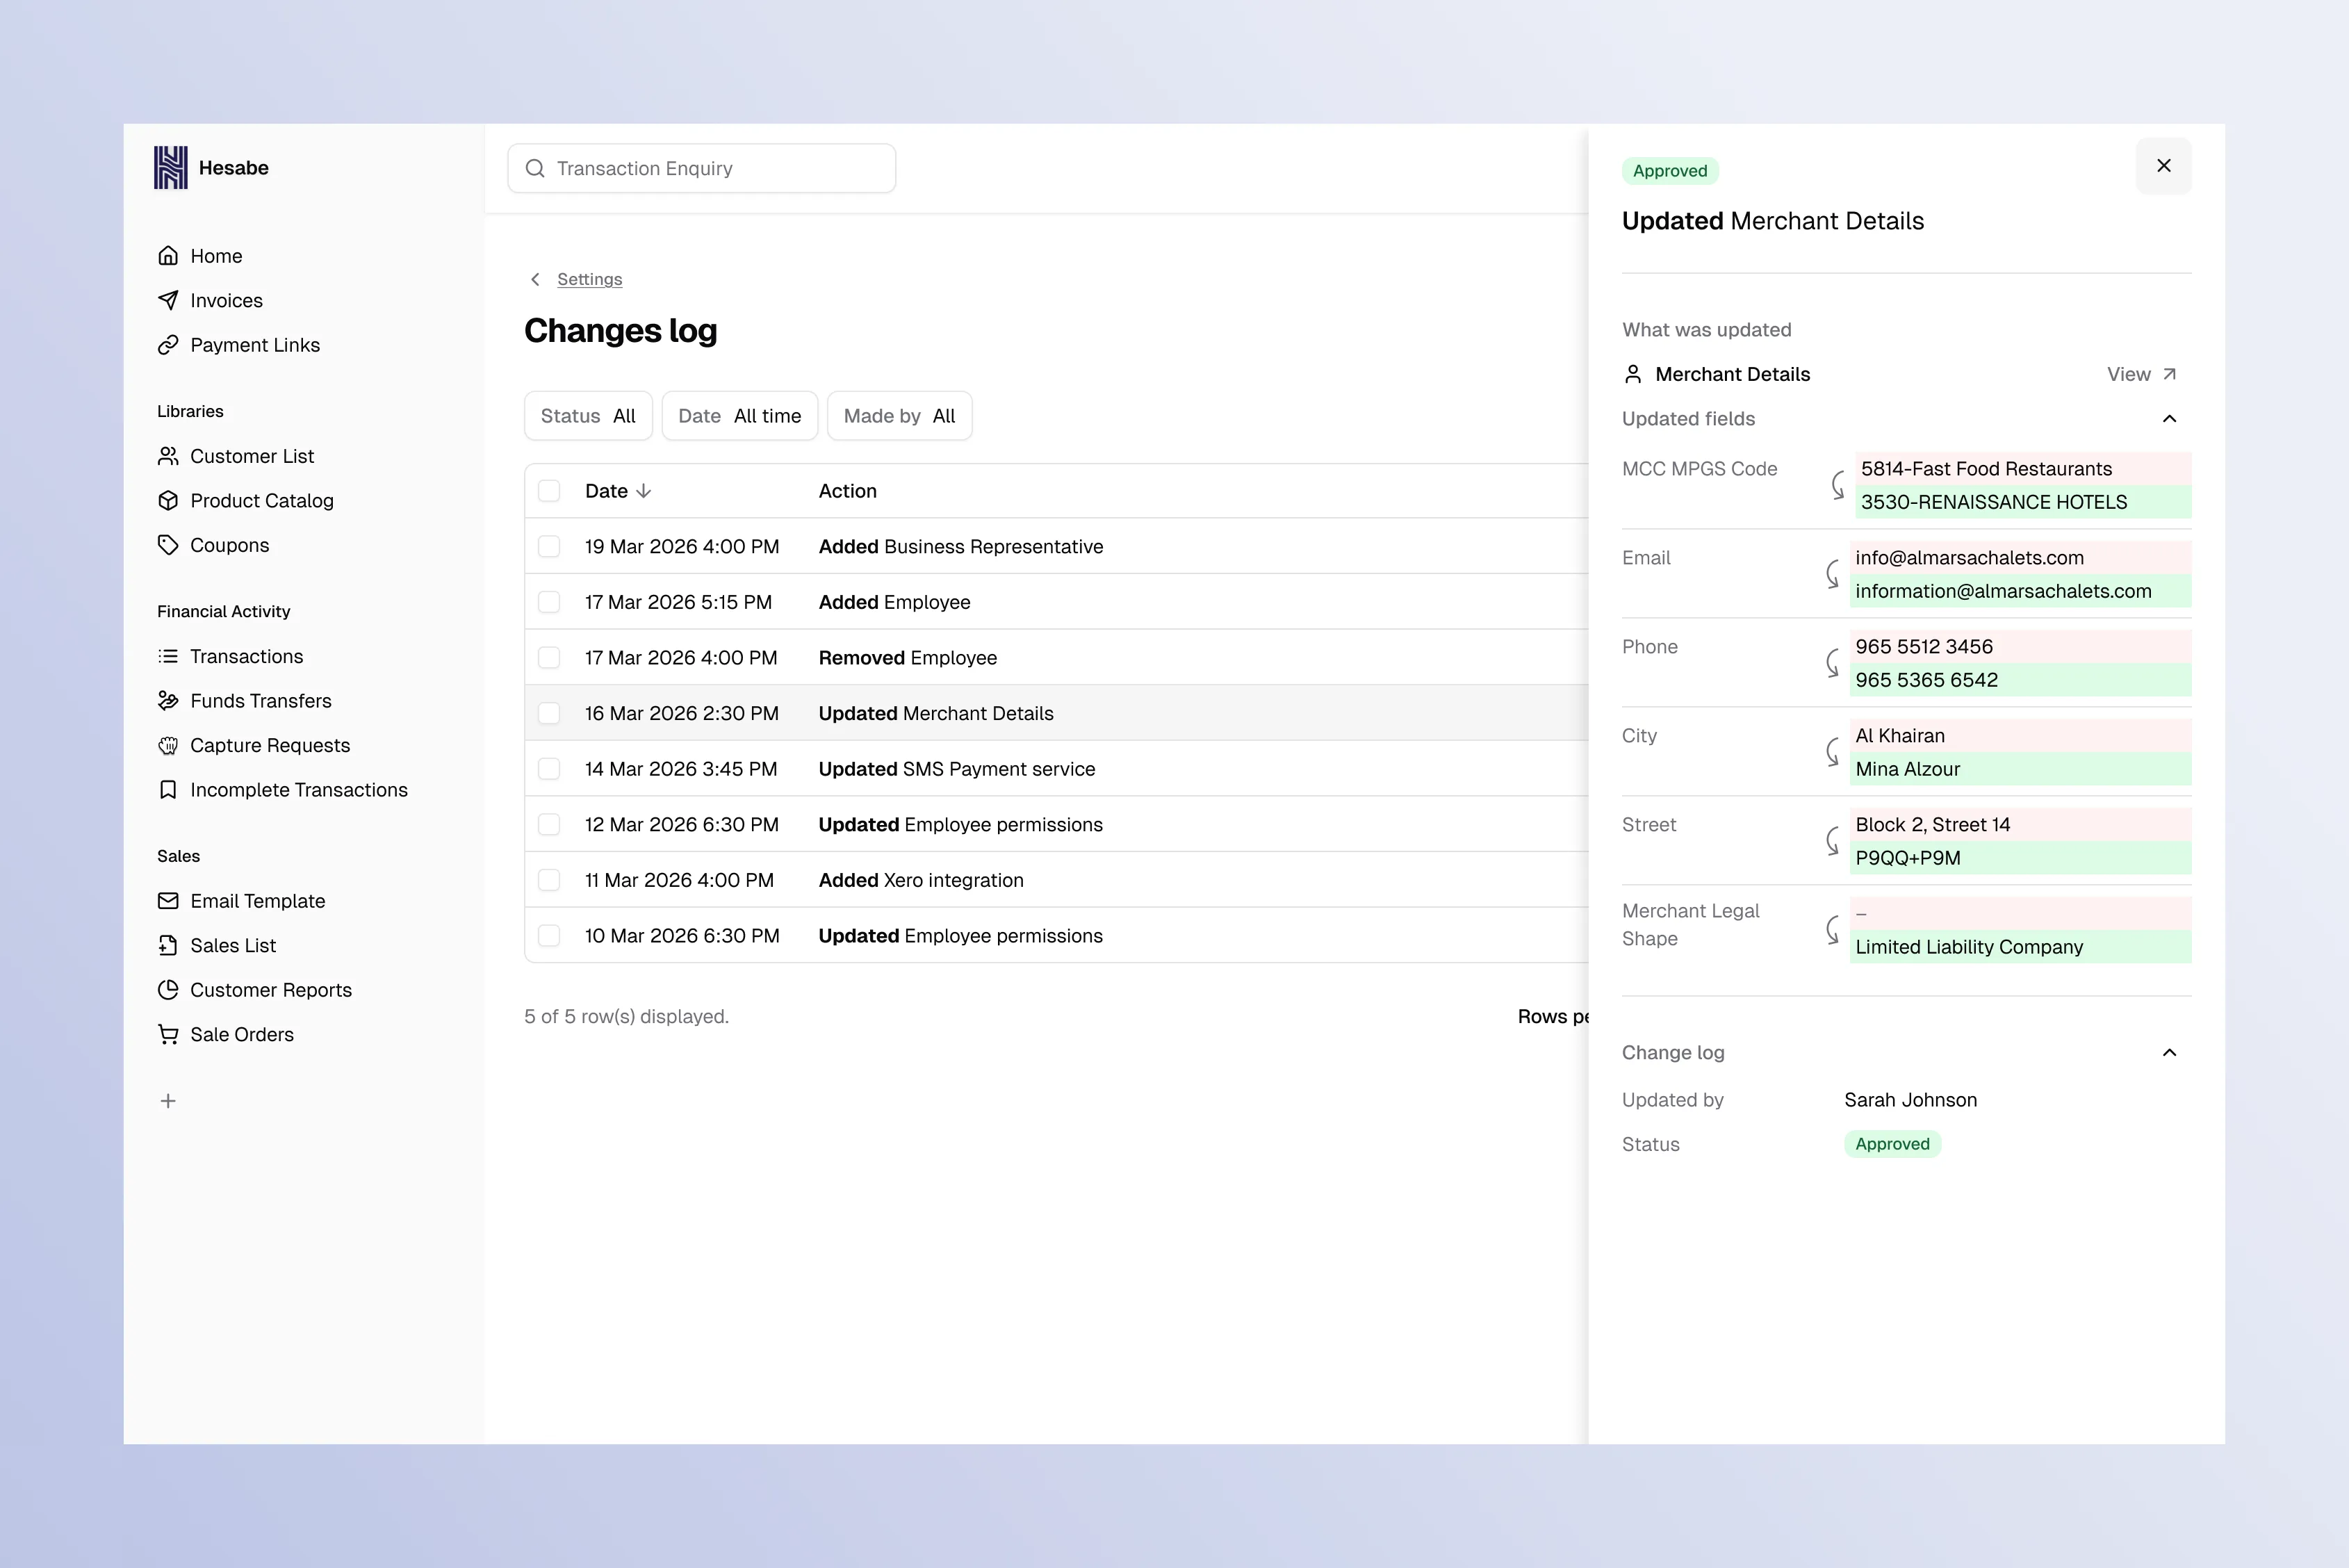Focus the Transaction Enquiry search field

pos(701,168)
